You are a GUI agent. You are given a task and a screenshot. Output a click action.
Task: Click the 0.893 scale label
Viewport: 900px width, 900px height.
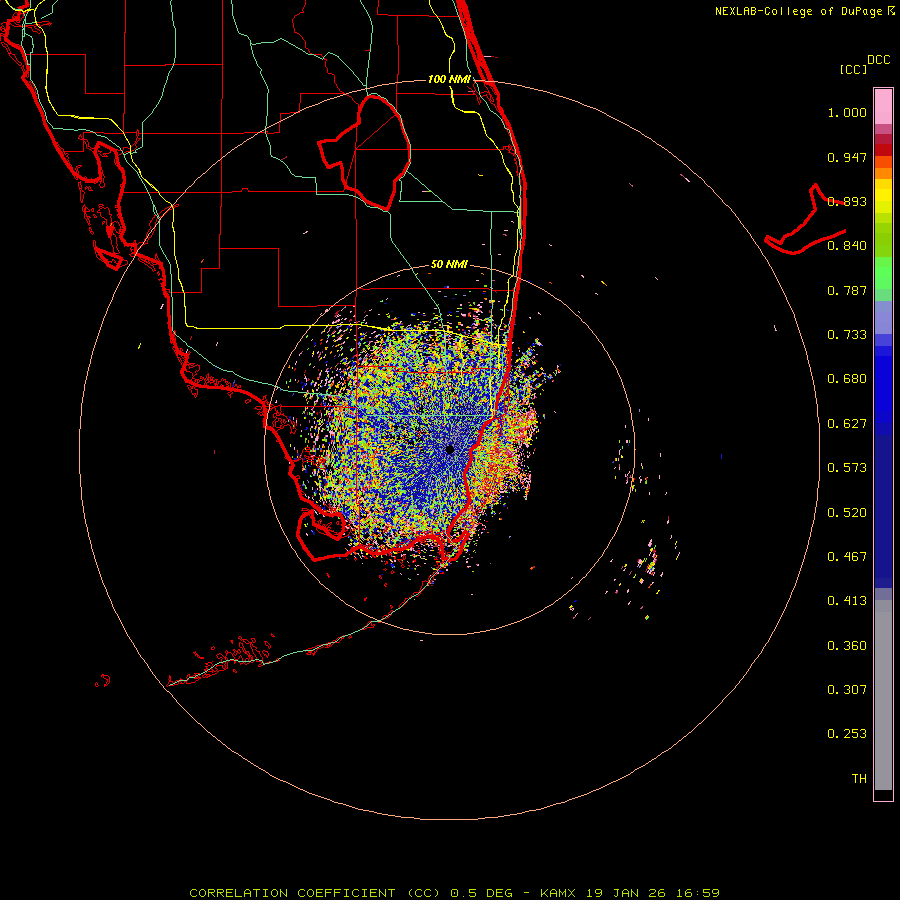click(847, 201)
